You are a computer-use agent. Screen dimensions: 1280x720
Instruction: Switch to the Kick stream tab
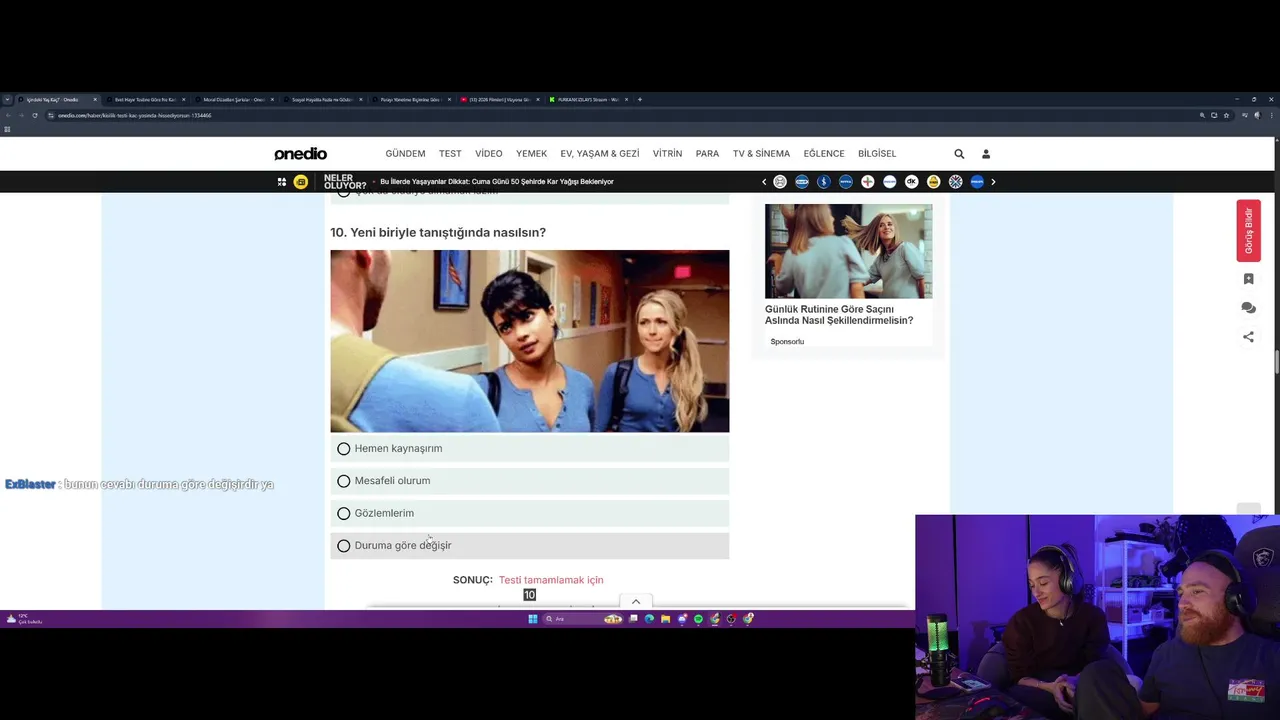587,100
